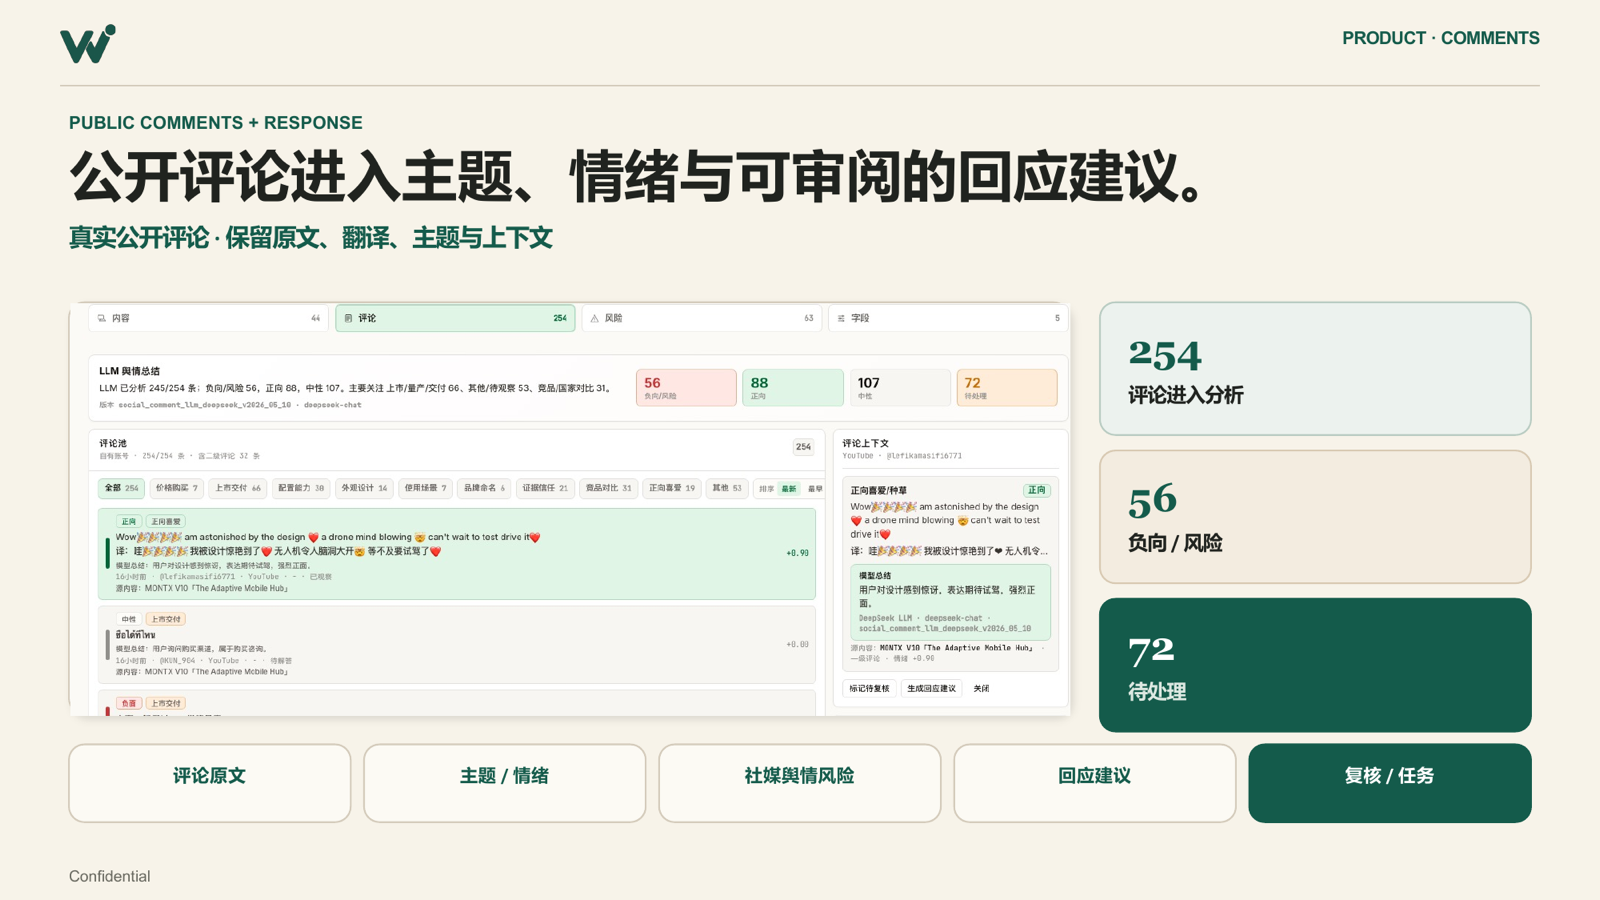The image size is (1600, 900).
Task: Select the 'am astonished by the design' comment row
Action: [x=457, y=554]
